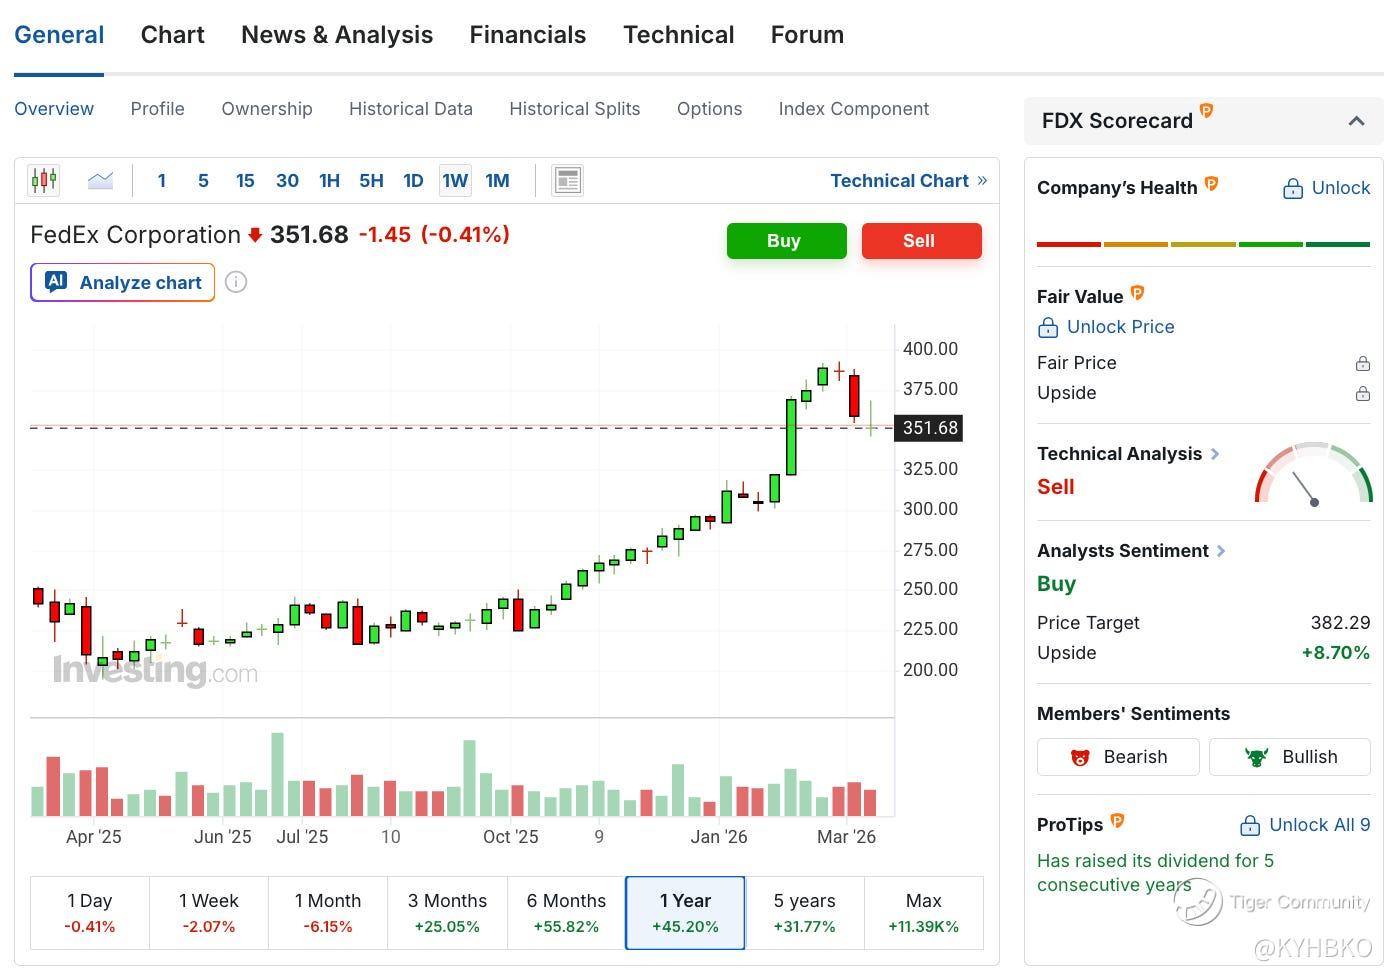Vote Bullish in Members' Sentiments

(1290, 757)
